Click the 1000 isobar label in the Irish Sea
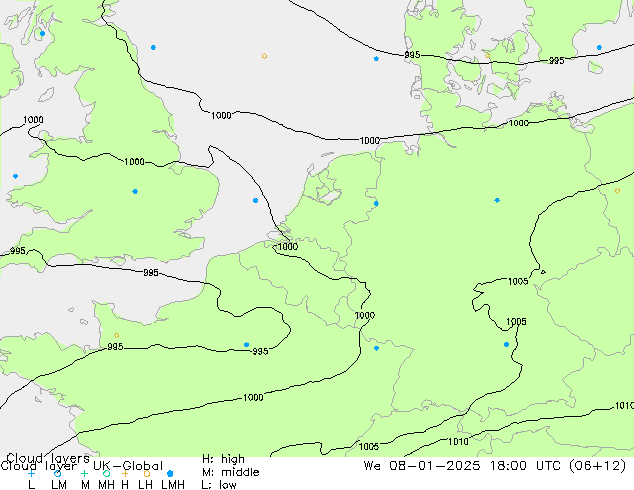This screenshot has width=634, height=490. coord(33,120)
